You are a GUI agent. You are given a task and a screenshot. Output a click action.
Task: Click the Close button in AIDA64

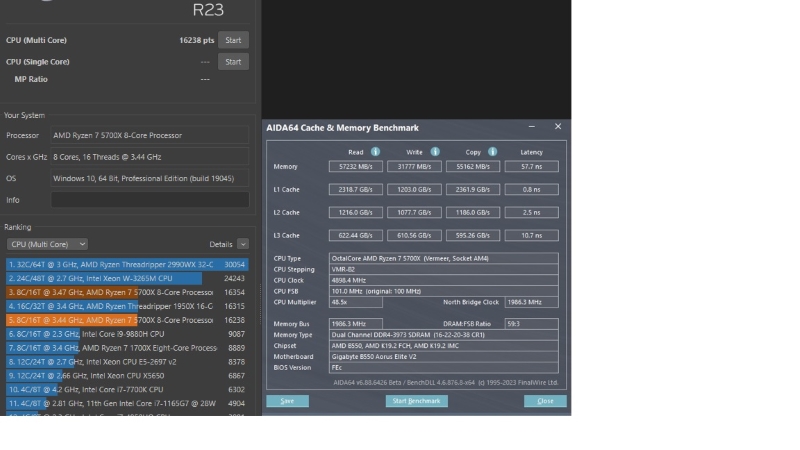[545, 401]
